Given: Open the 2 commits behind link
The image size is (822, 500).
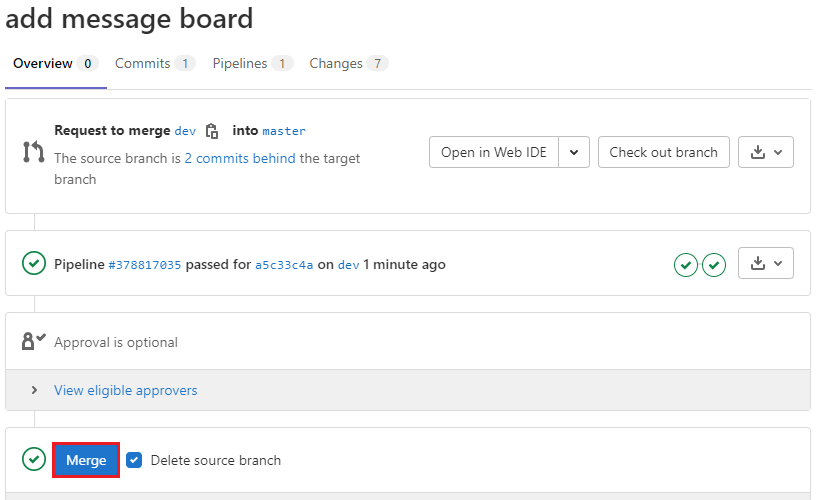Looking at the screenshot, I should 240,158.
